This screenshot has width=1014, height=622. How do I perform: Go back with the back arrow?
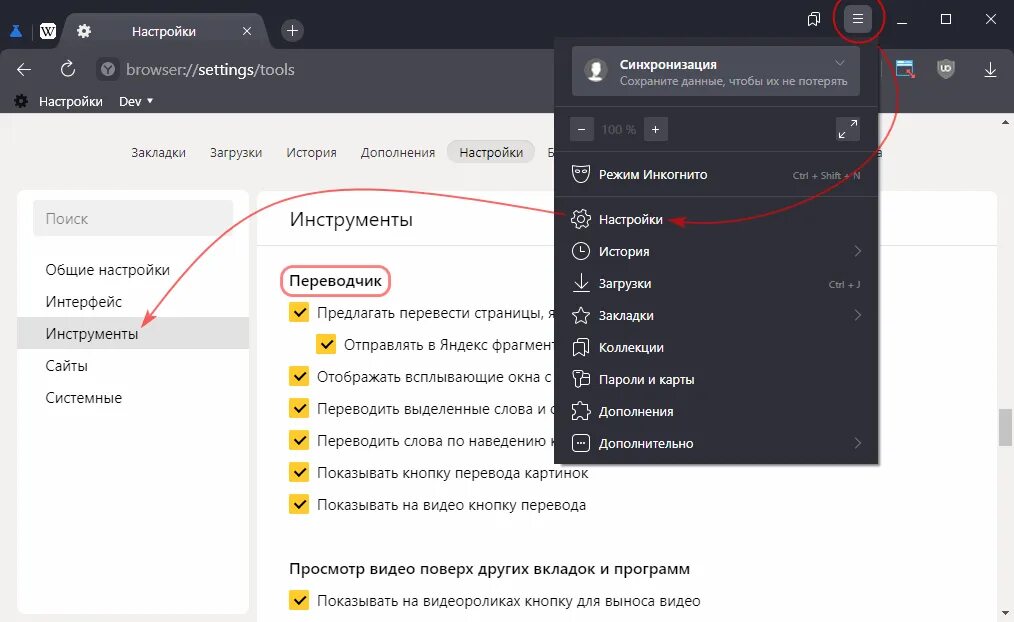click(24, 69)
